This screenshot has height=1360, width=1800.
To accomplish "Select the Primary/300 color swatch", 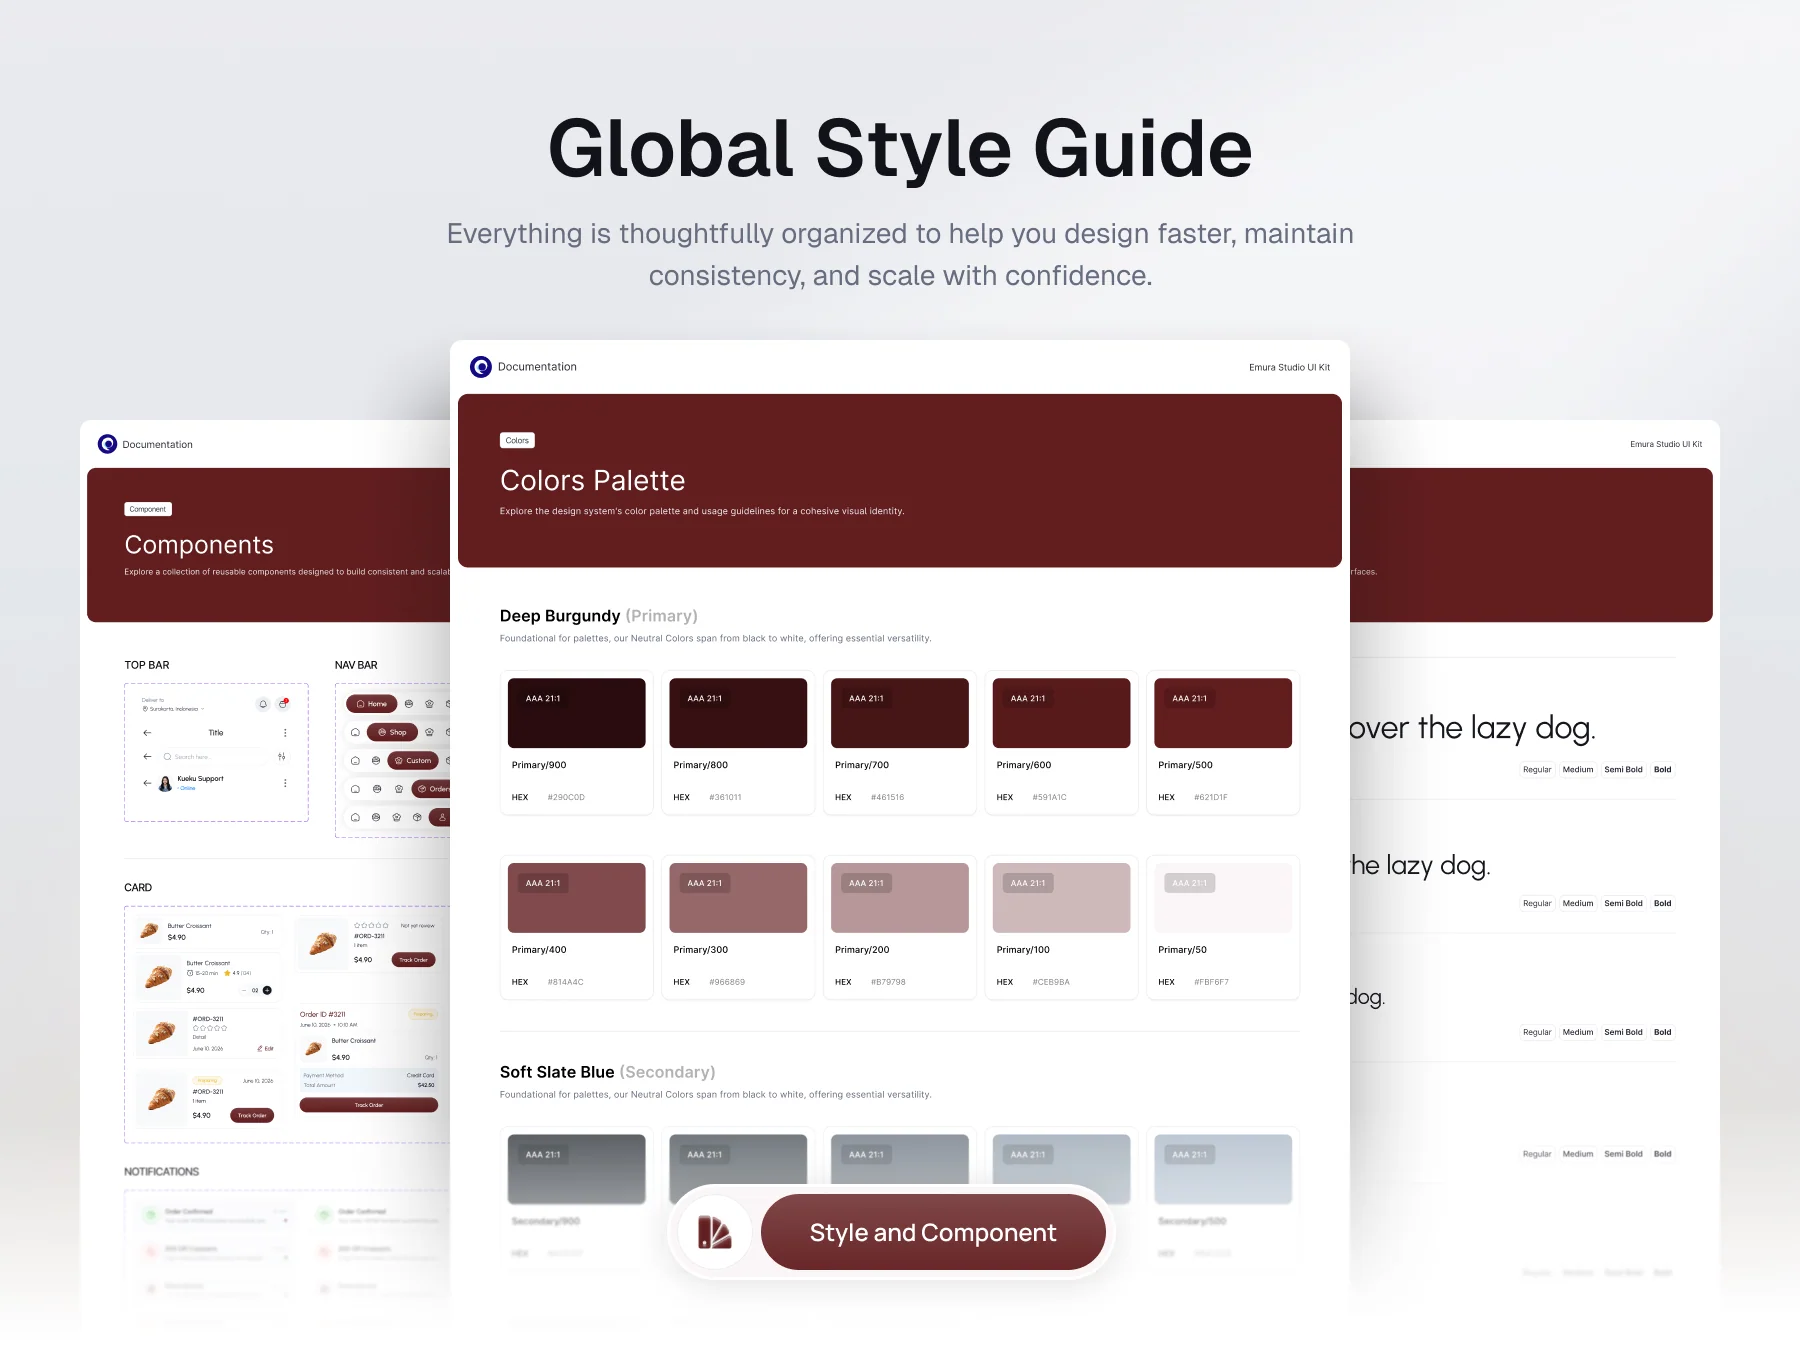I will click(738, 898).
